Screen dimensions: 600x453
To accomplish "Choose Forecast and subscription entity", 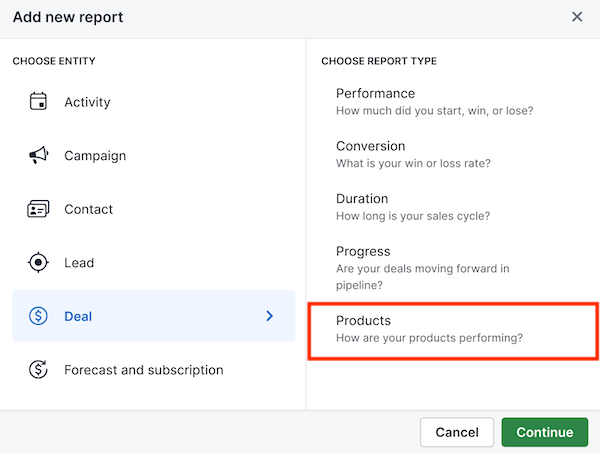I will tap(143, 370).
